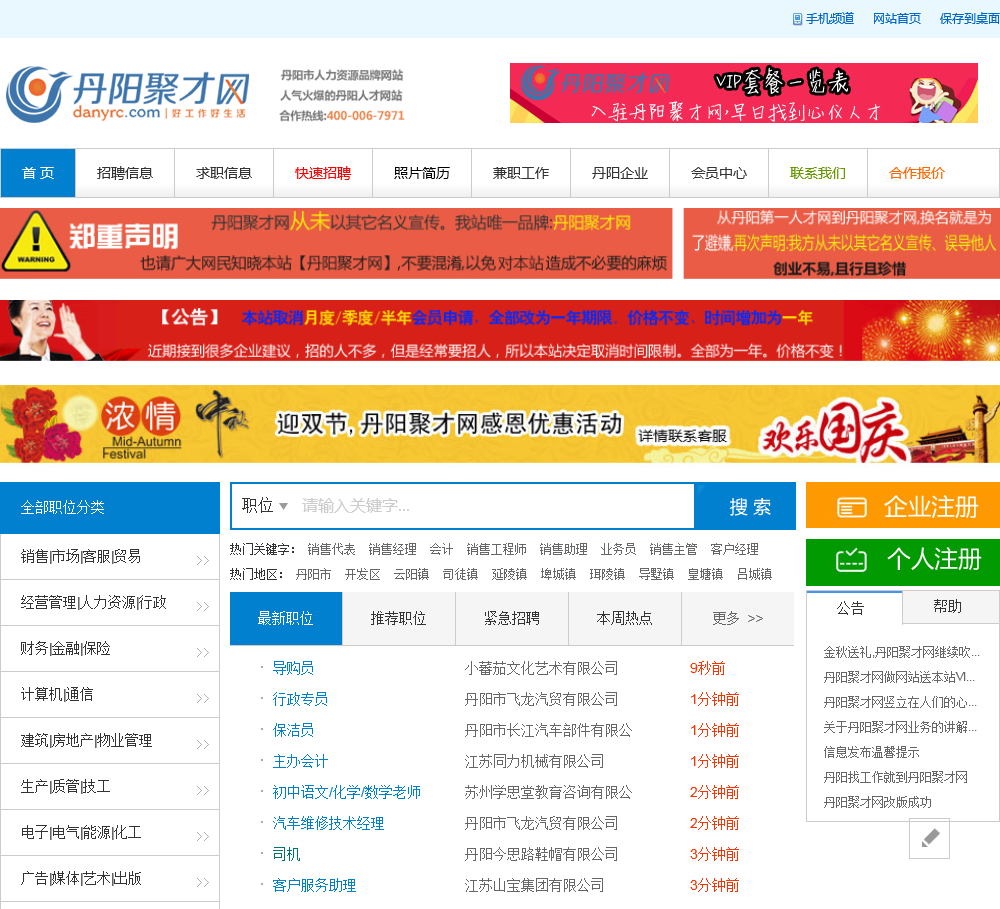Click hot keyword 销售工程师
Image resolution: width=1000 pixels, height=909 pixels.
496,549
